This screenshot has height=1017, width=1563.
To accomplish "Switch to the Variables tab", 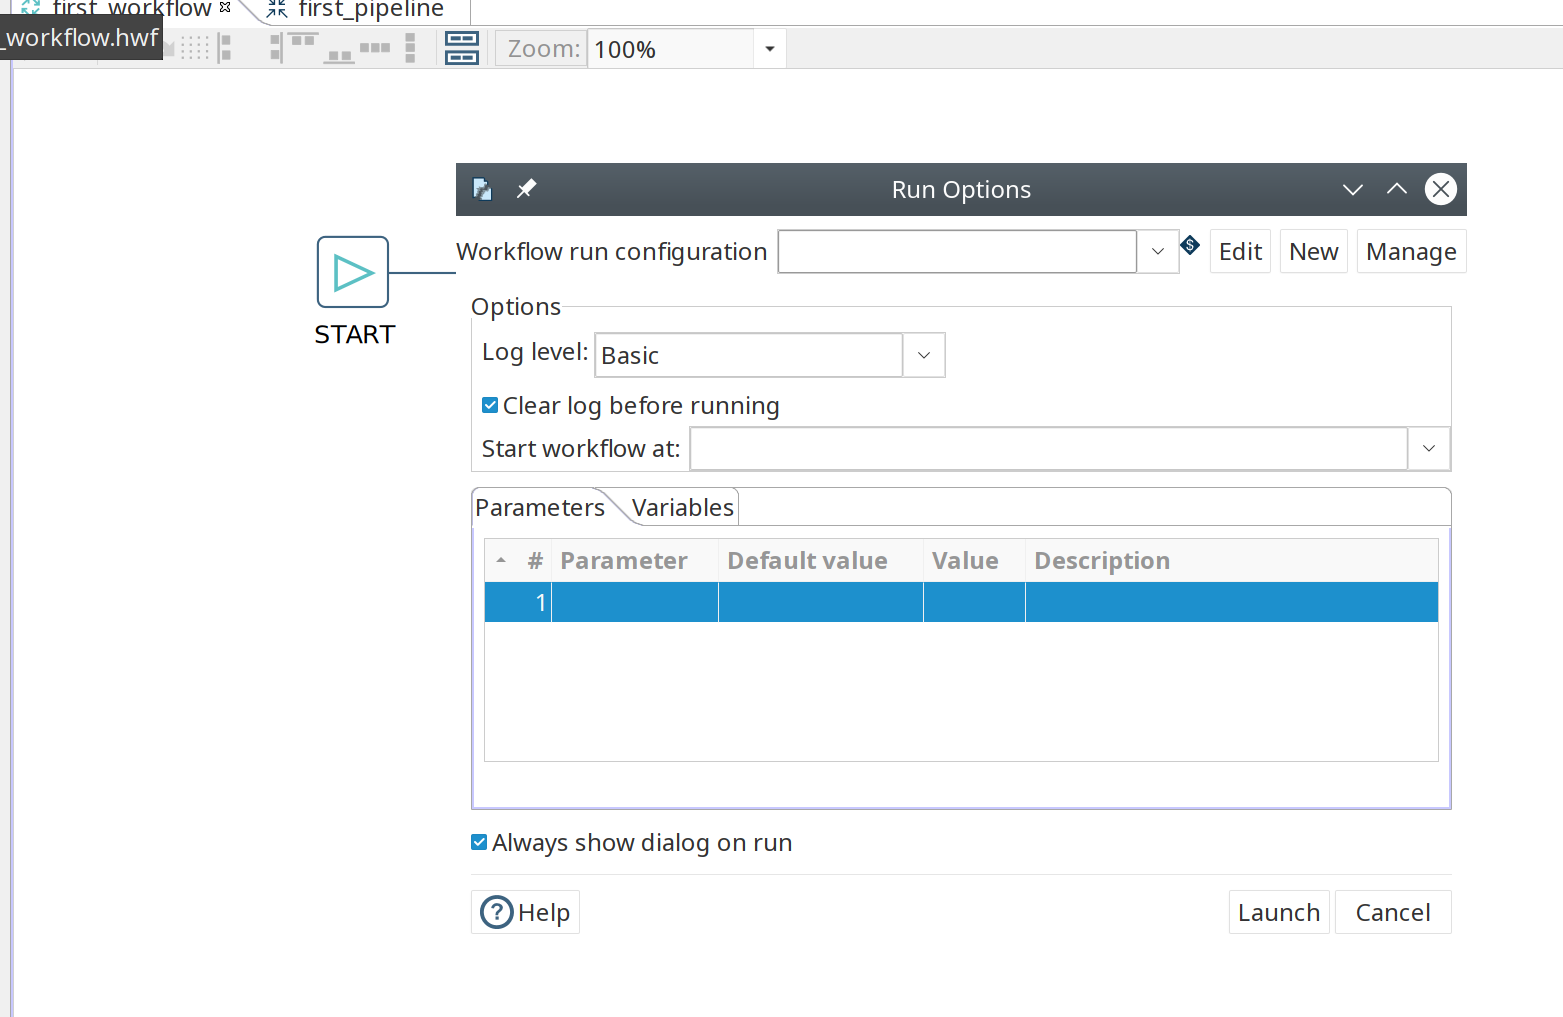I will [x=683, y=508].
